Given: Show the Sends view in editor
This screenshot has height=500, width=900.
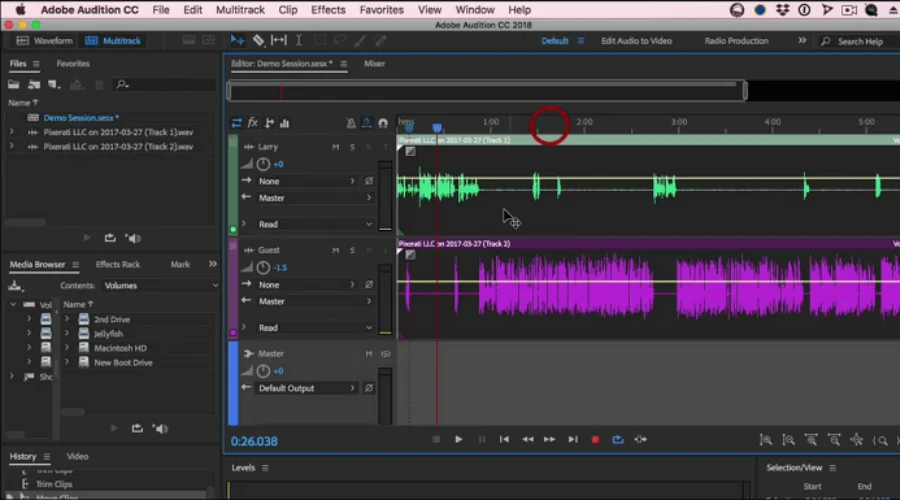Looking at the screenshot, I should click(x=269, y=123).
